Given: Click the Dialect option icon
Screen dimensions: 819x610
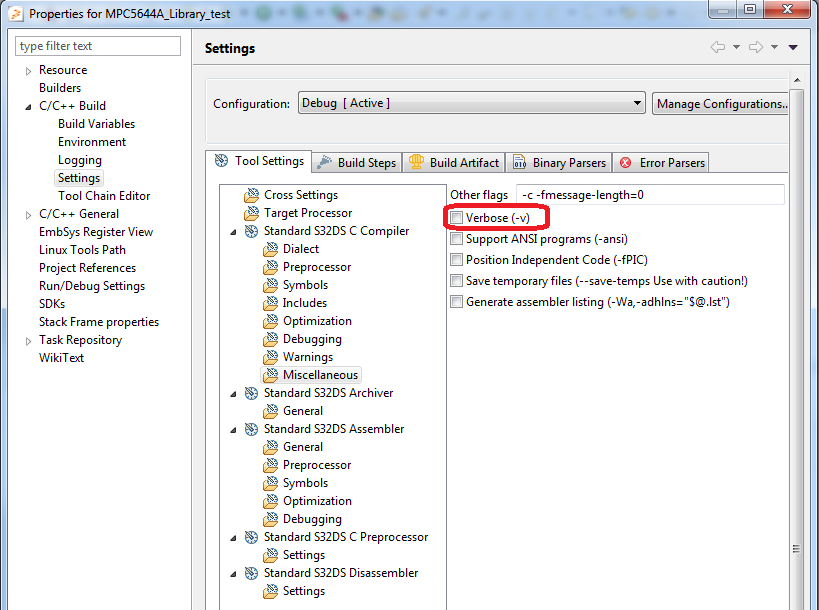Looking at the screenshot, I should click(x=271, y=249).
